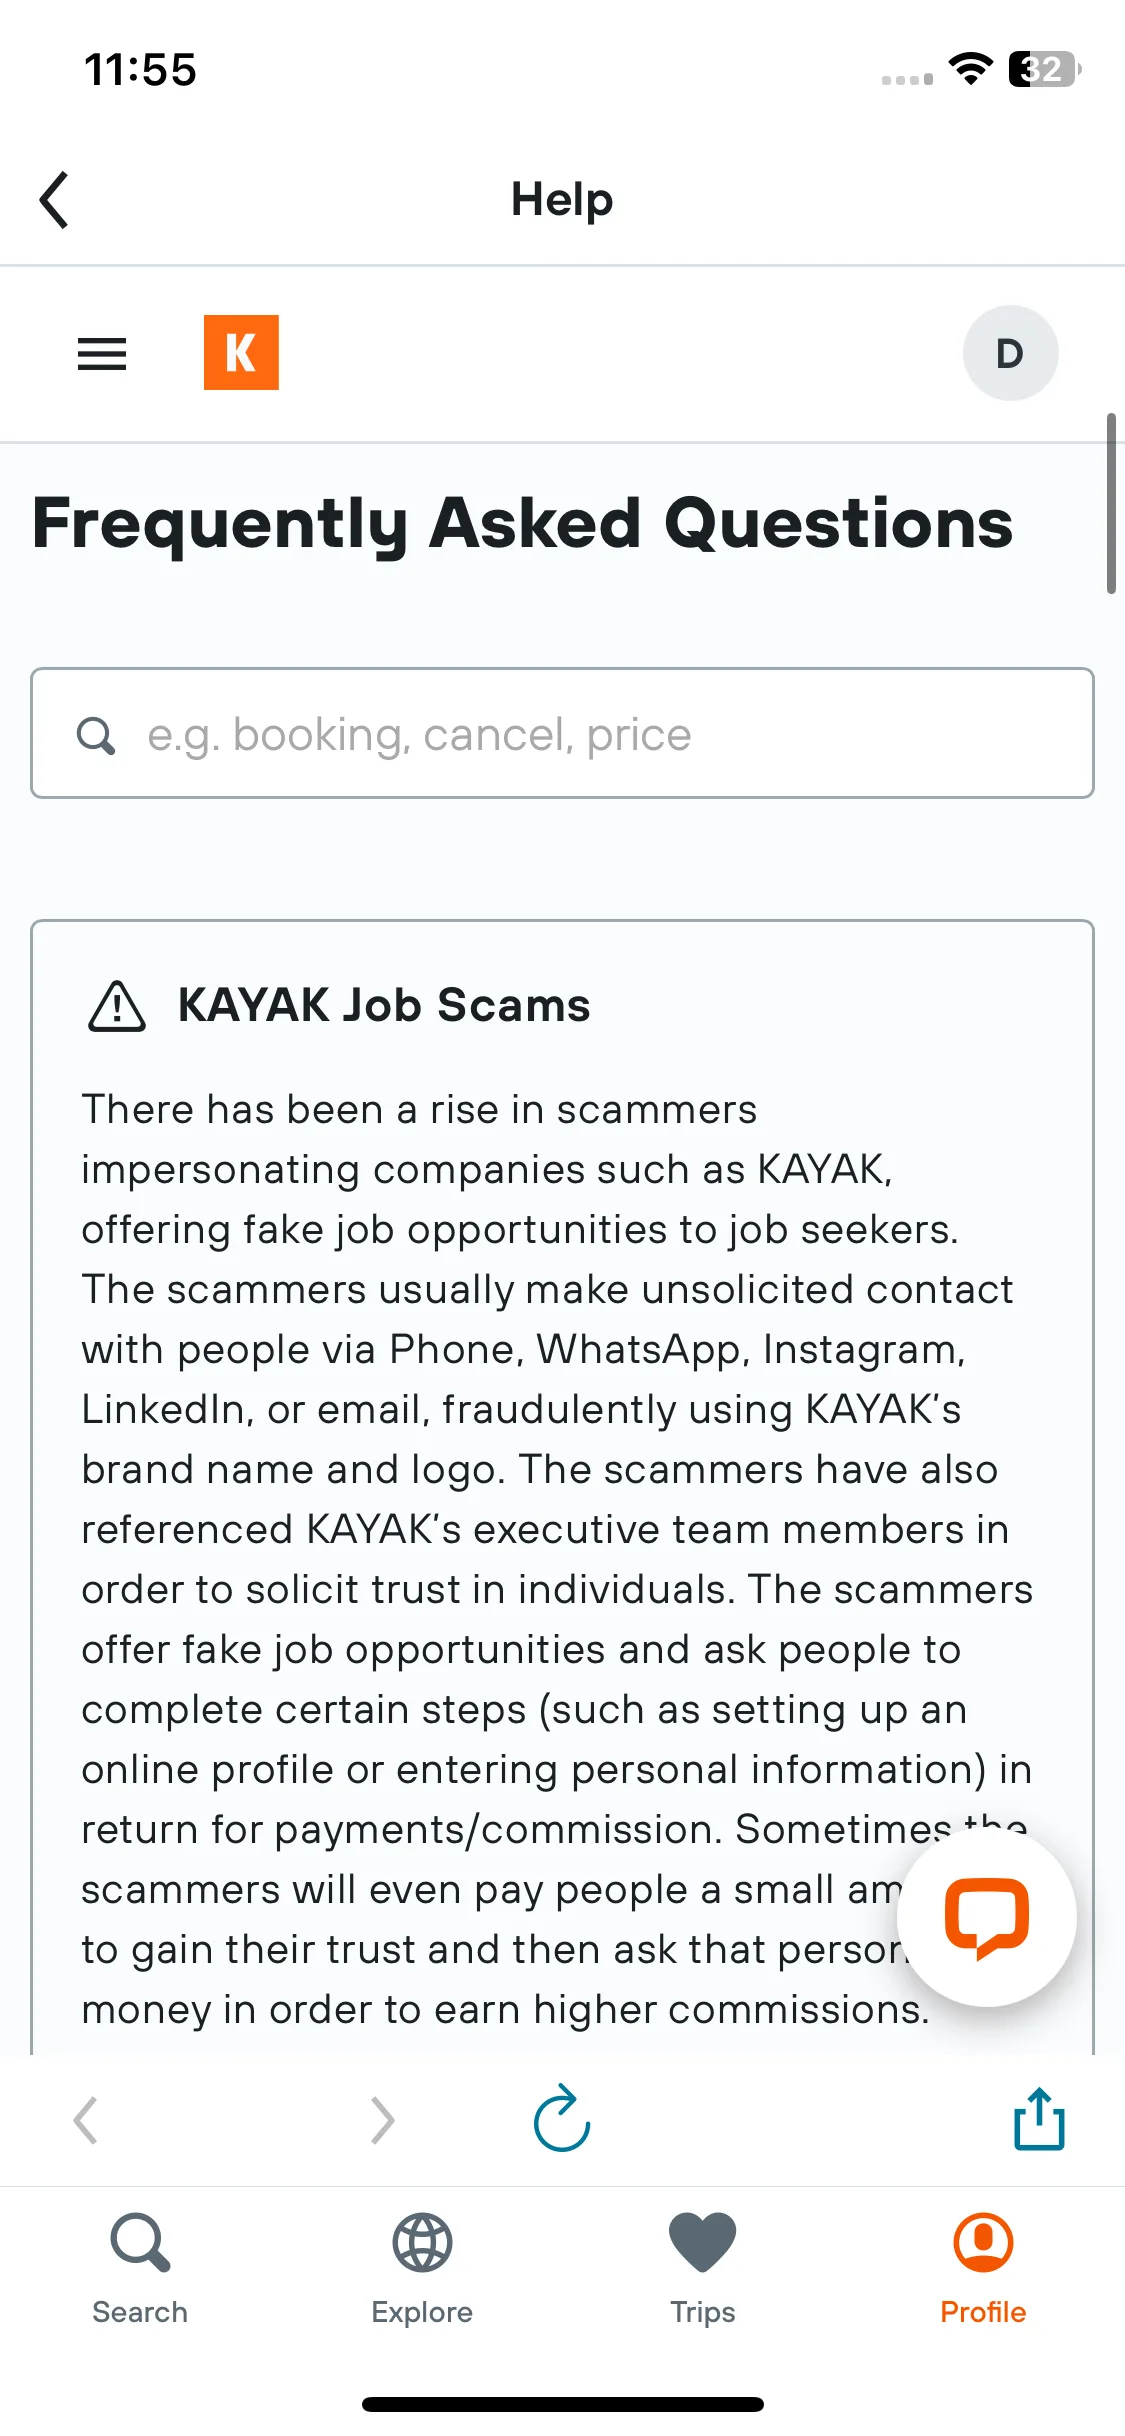Viewport: 1125px width, 2436px height.
Task: Tap the KAYAK Job Scams heading
Action: (384, 1005)
